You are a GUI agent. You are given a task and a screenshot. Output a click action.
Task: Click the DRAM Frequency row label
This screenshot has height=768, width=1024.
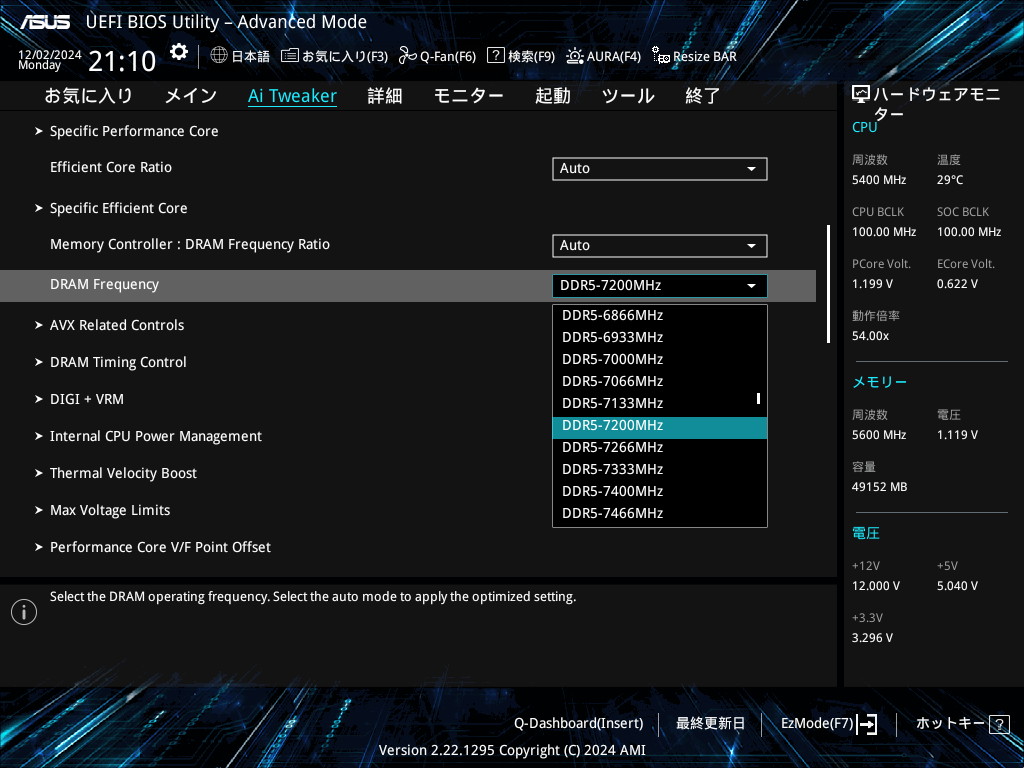tap(104, 285)
